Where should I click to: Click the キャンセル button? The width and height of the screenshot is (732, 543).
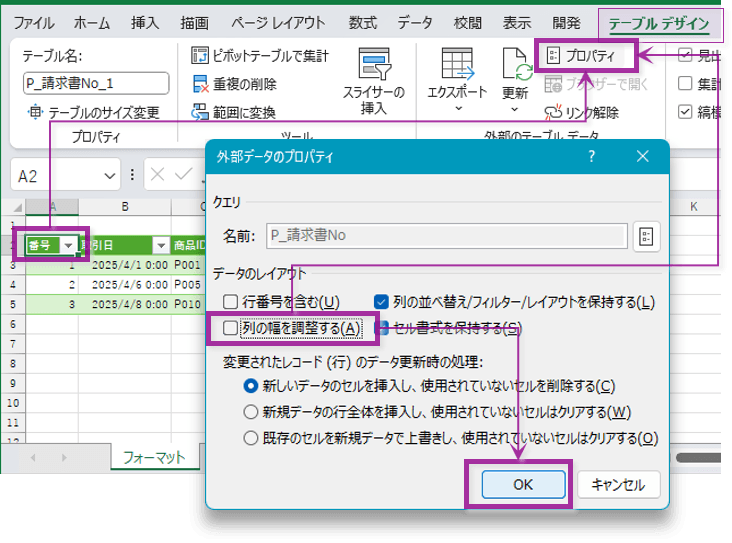pos(618,485)
